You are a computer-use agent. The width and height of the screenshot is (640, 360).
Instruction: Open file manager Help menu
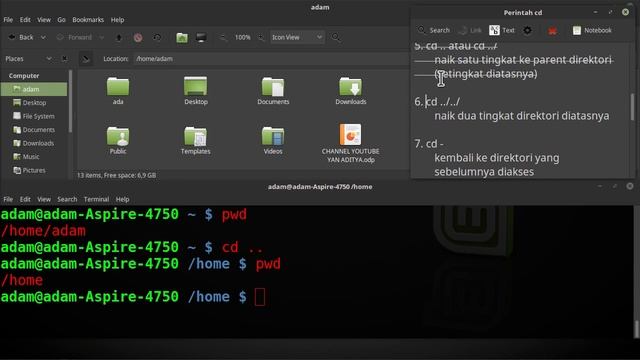point(118,20)
